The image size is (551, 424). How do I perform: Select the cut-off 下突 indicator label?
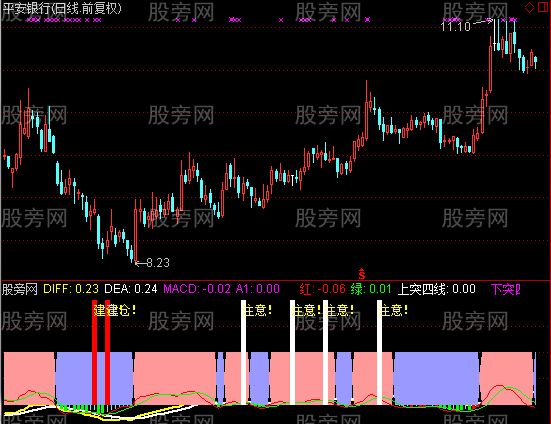(x=505, y=289)
